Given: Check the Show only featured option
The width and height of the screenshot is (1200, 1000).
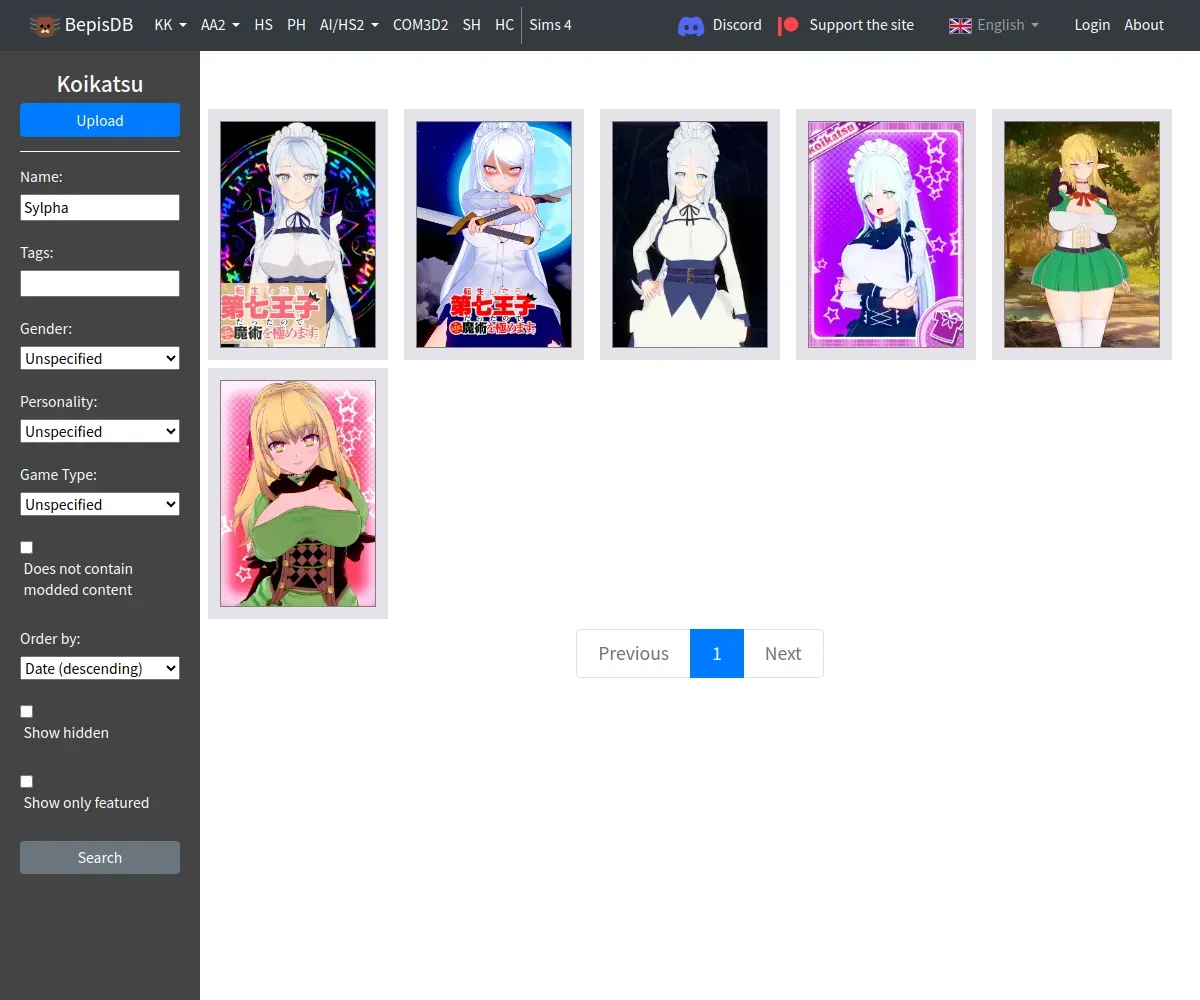Looking at the screenshot, I should tap(27, 781).
